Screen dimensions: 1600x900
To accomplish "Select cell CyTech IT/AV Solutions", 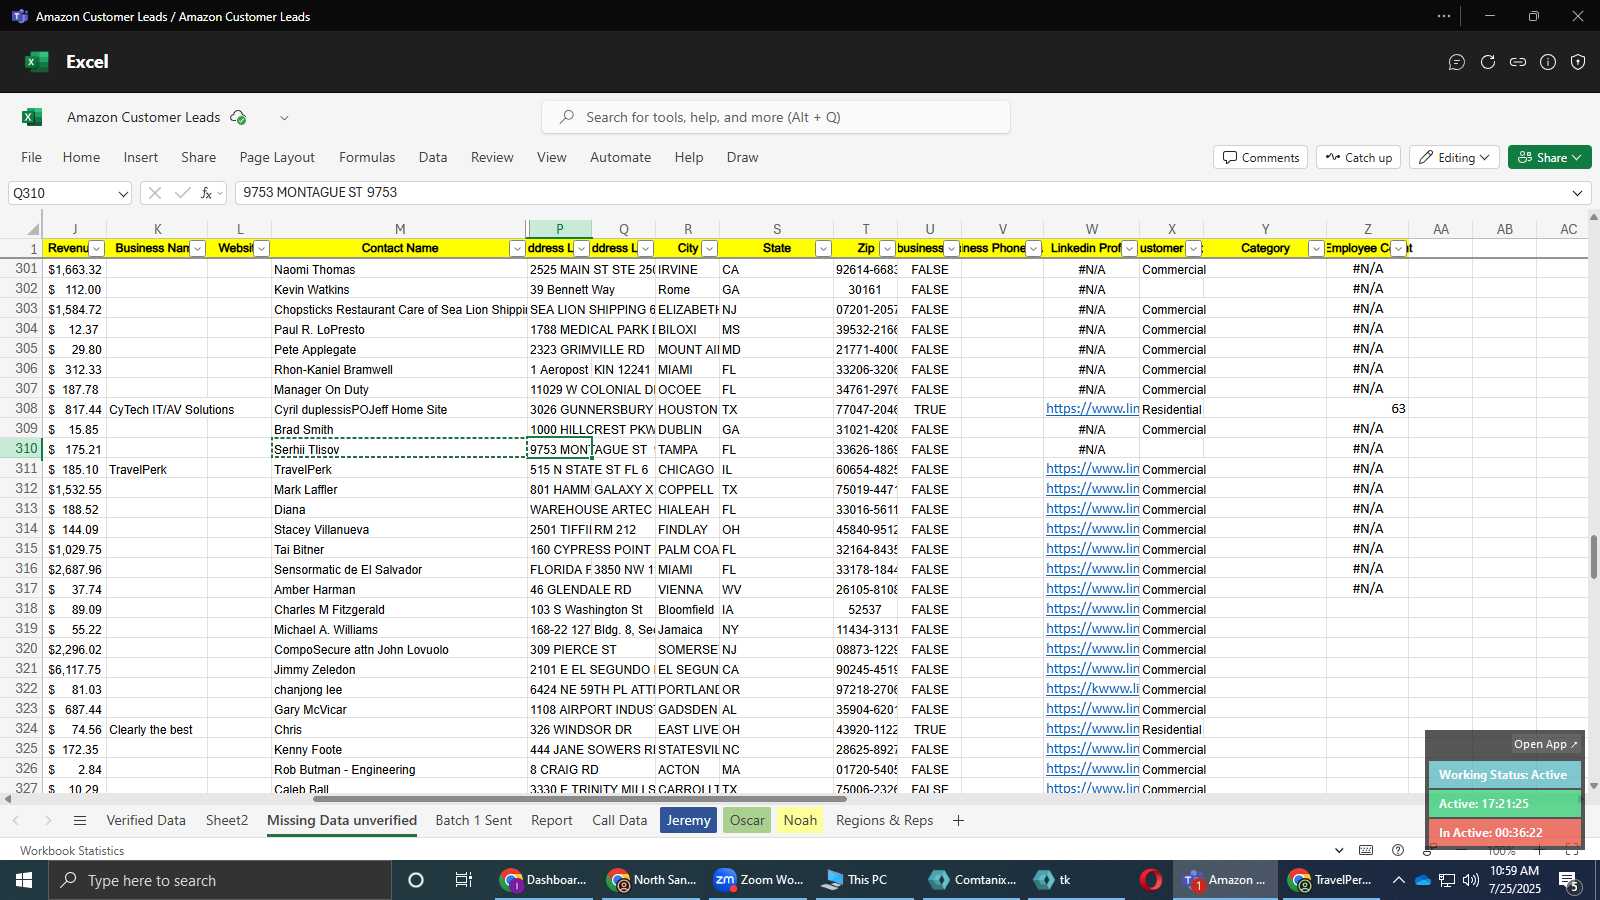I will 157,409.
